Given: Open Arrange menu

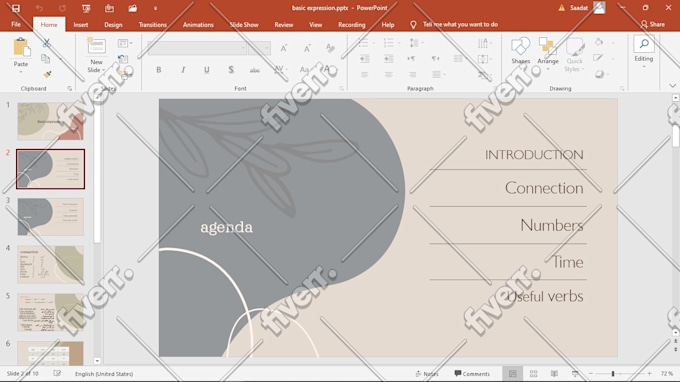Looking at the screenshot, I should [548, 53].
